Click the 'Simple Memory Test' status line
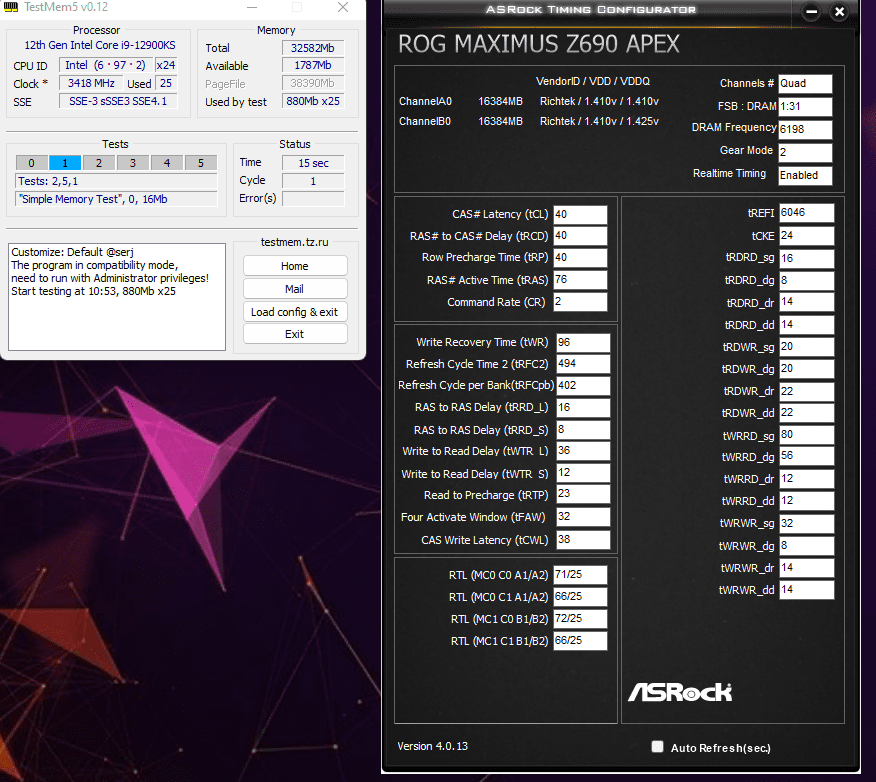This screenshot has height=782, width=876. pyautogui.click(x=116, y=199)
